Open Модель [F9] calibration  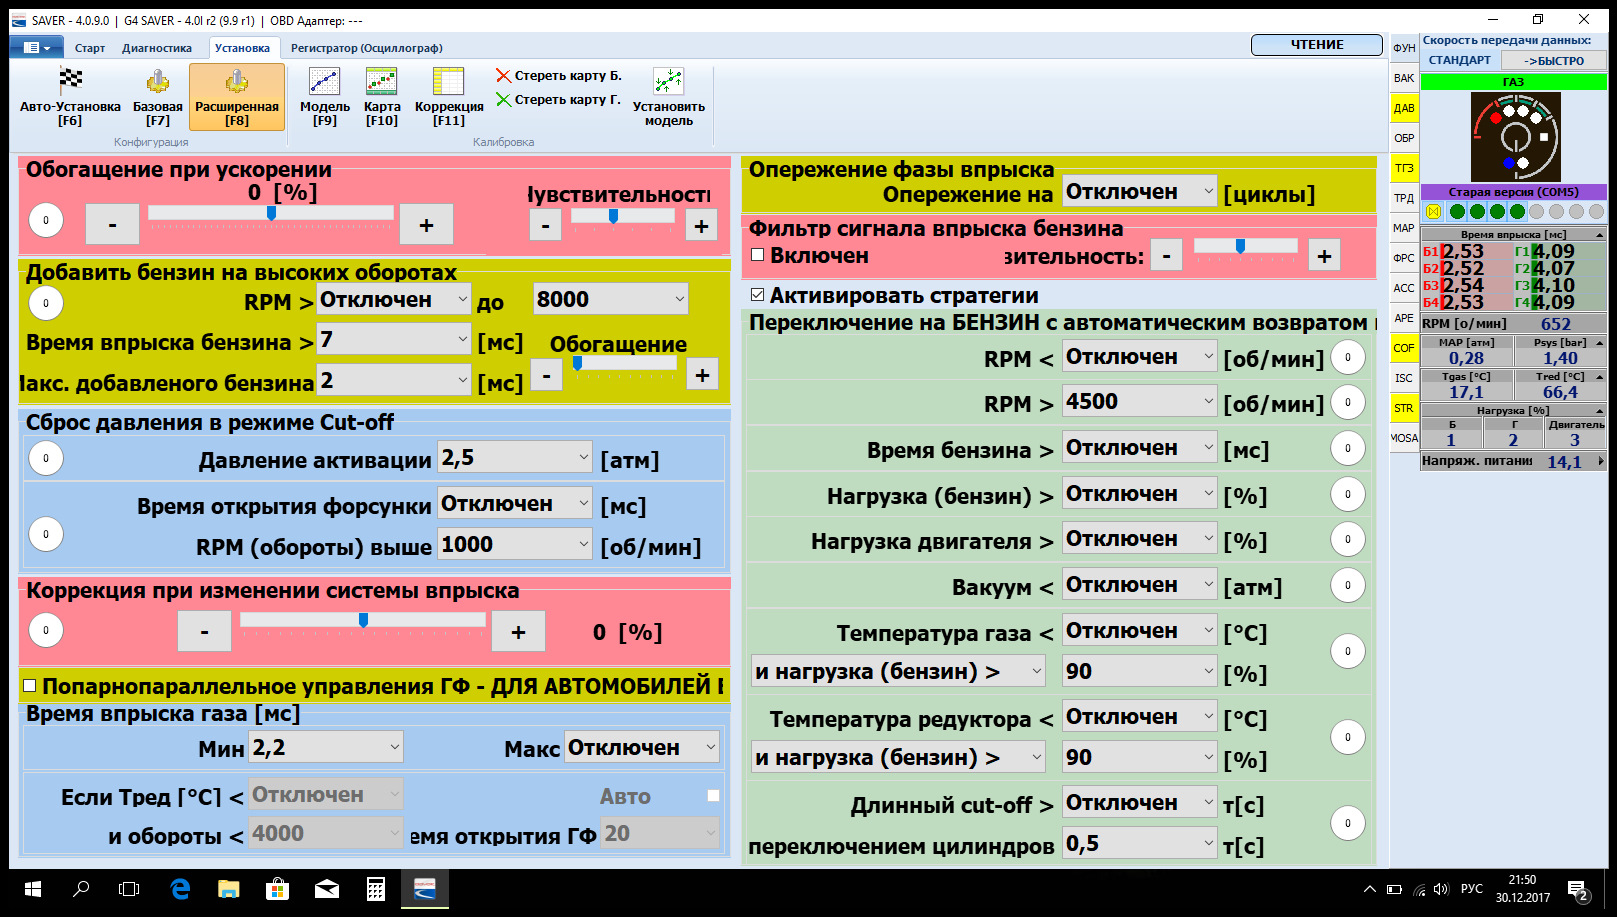tap(325, 97)
